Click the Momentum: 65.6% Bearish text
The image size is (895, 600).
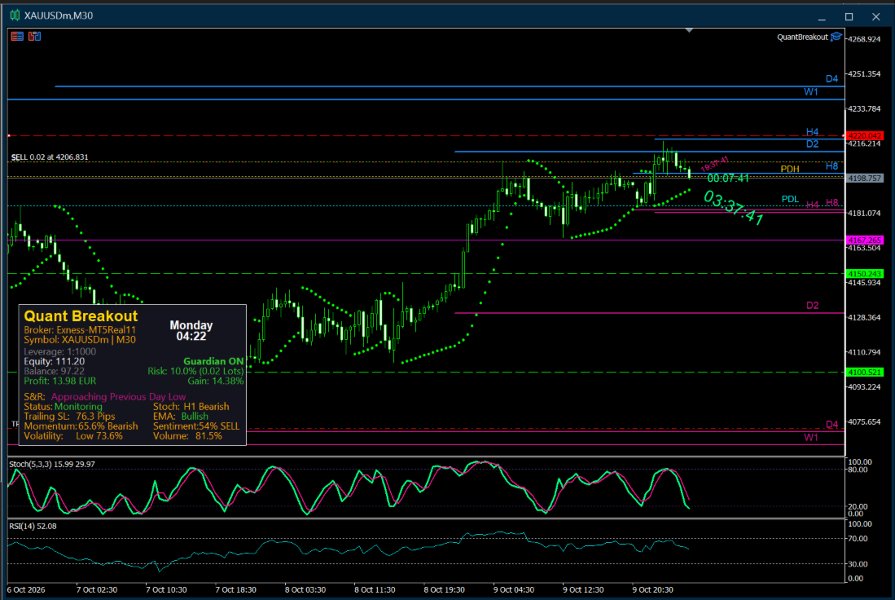(x=80, y=426)
